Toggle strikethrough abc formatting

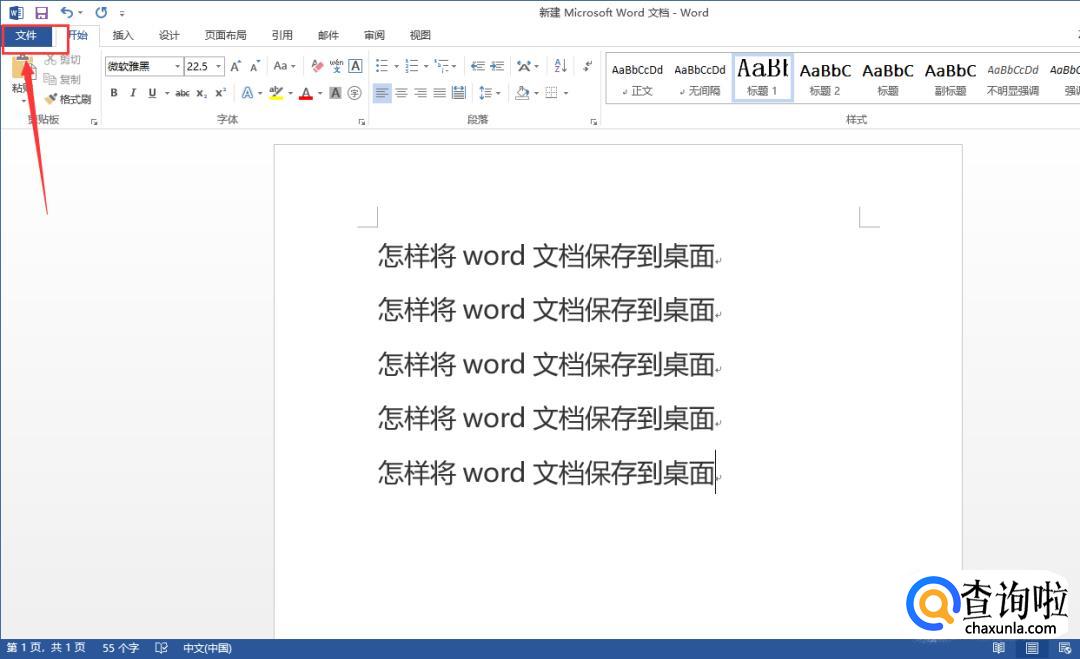[x=182, y=93]
